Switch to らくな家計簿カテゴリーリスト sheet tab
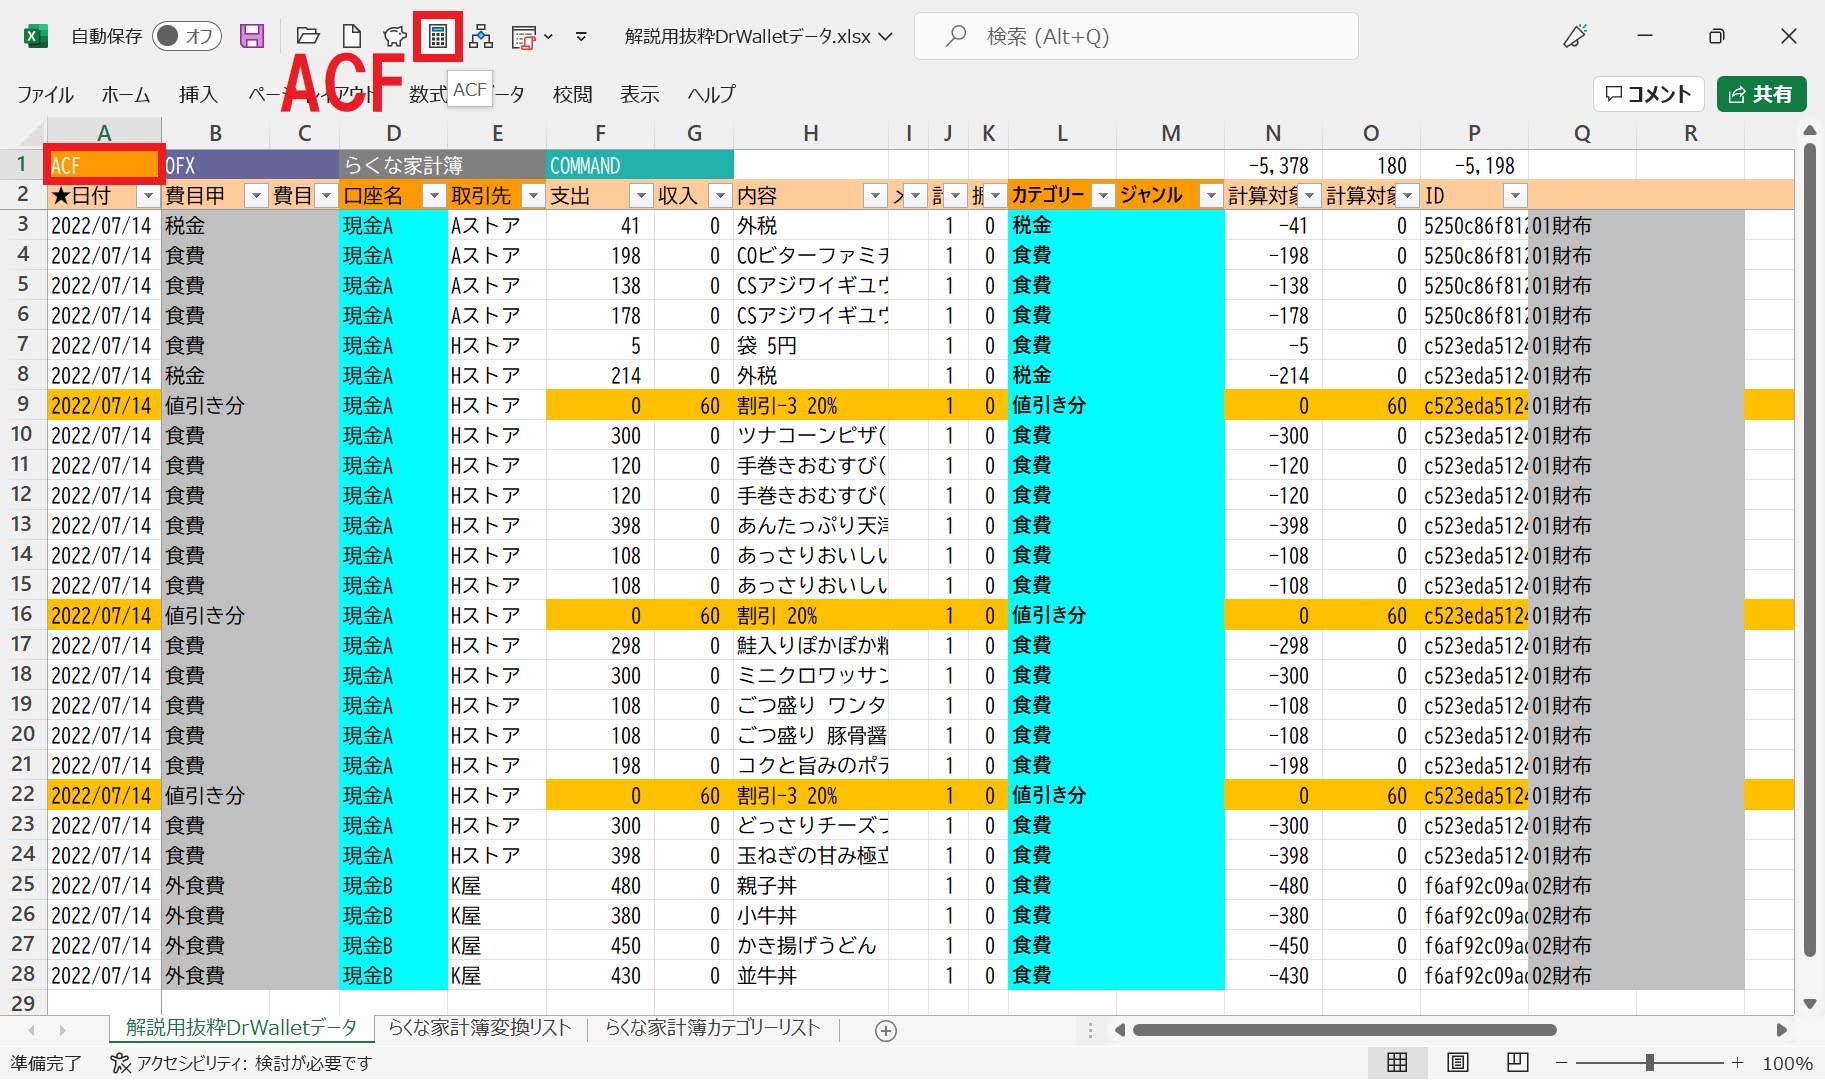The width and height of the screenshot is (1825, 1080). [x=712, y=1028]
